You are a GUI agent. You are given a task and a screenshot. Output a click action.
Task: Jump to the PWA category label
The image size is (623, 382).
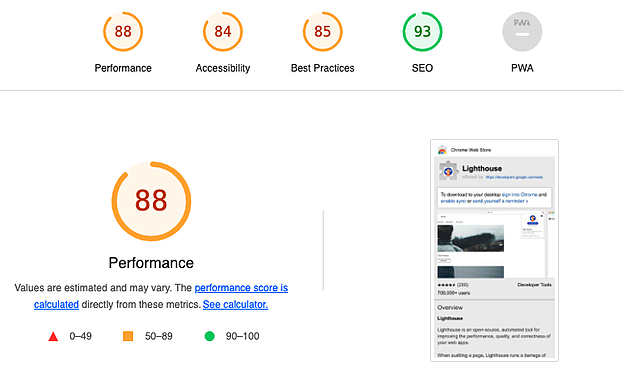tap(522, 68)
